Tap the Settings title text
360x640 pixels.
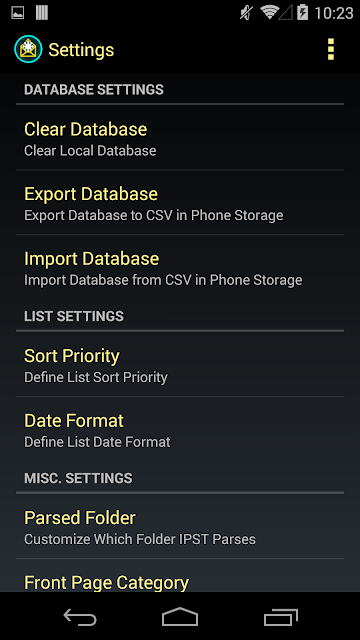tap(81, 50)
